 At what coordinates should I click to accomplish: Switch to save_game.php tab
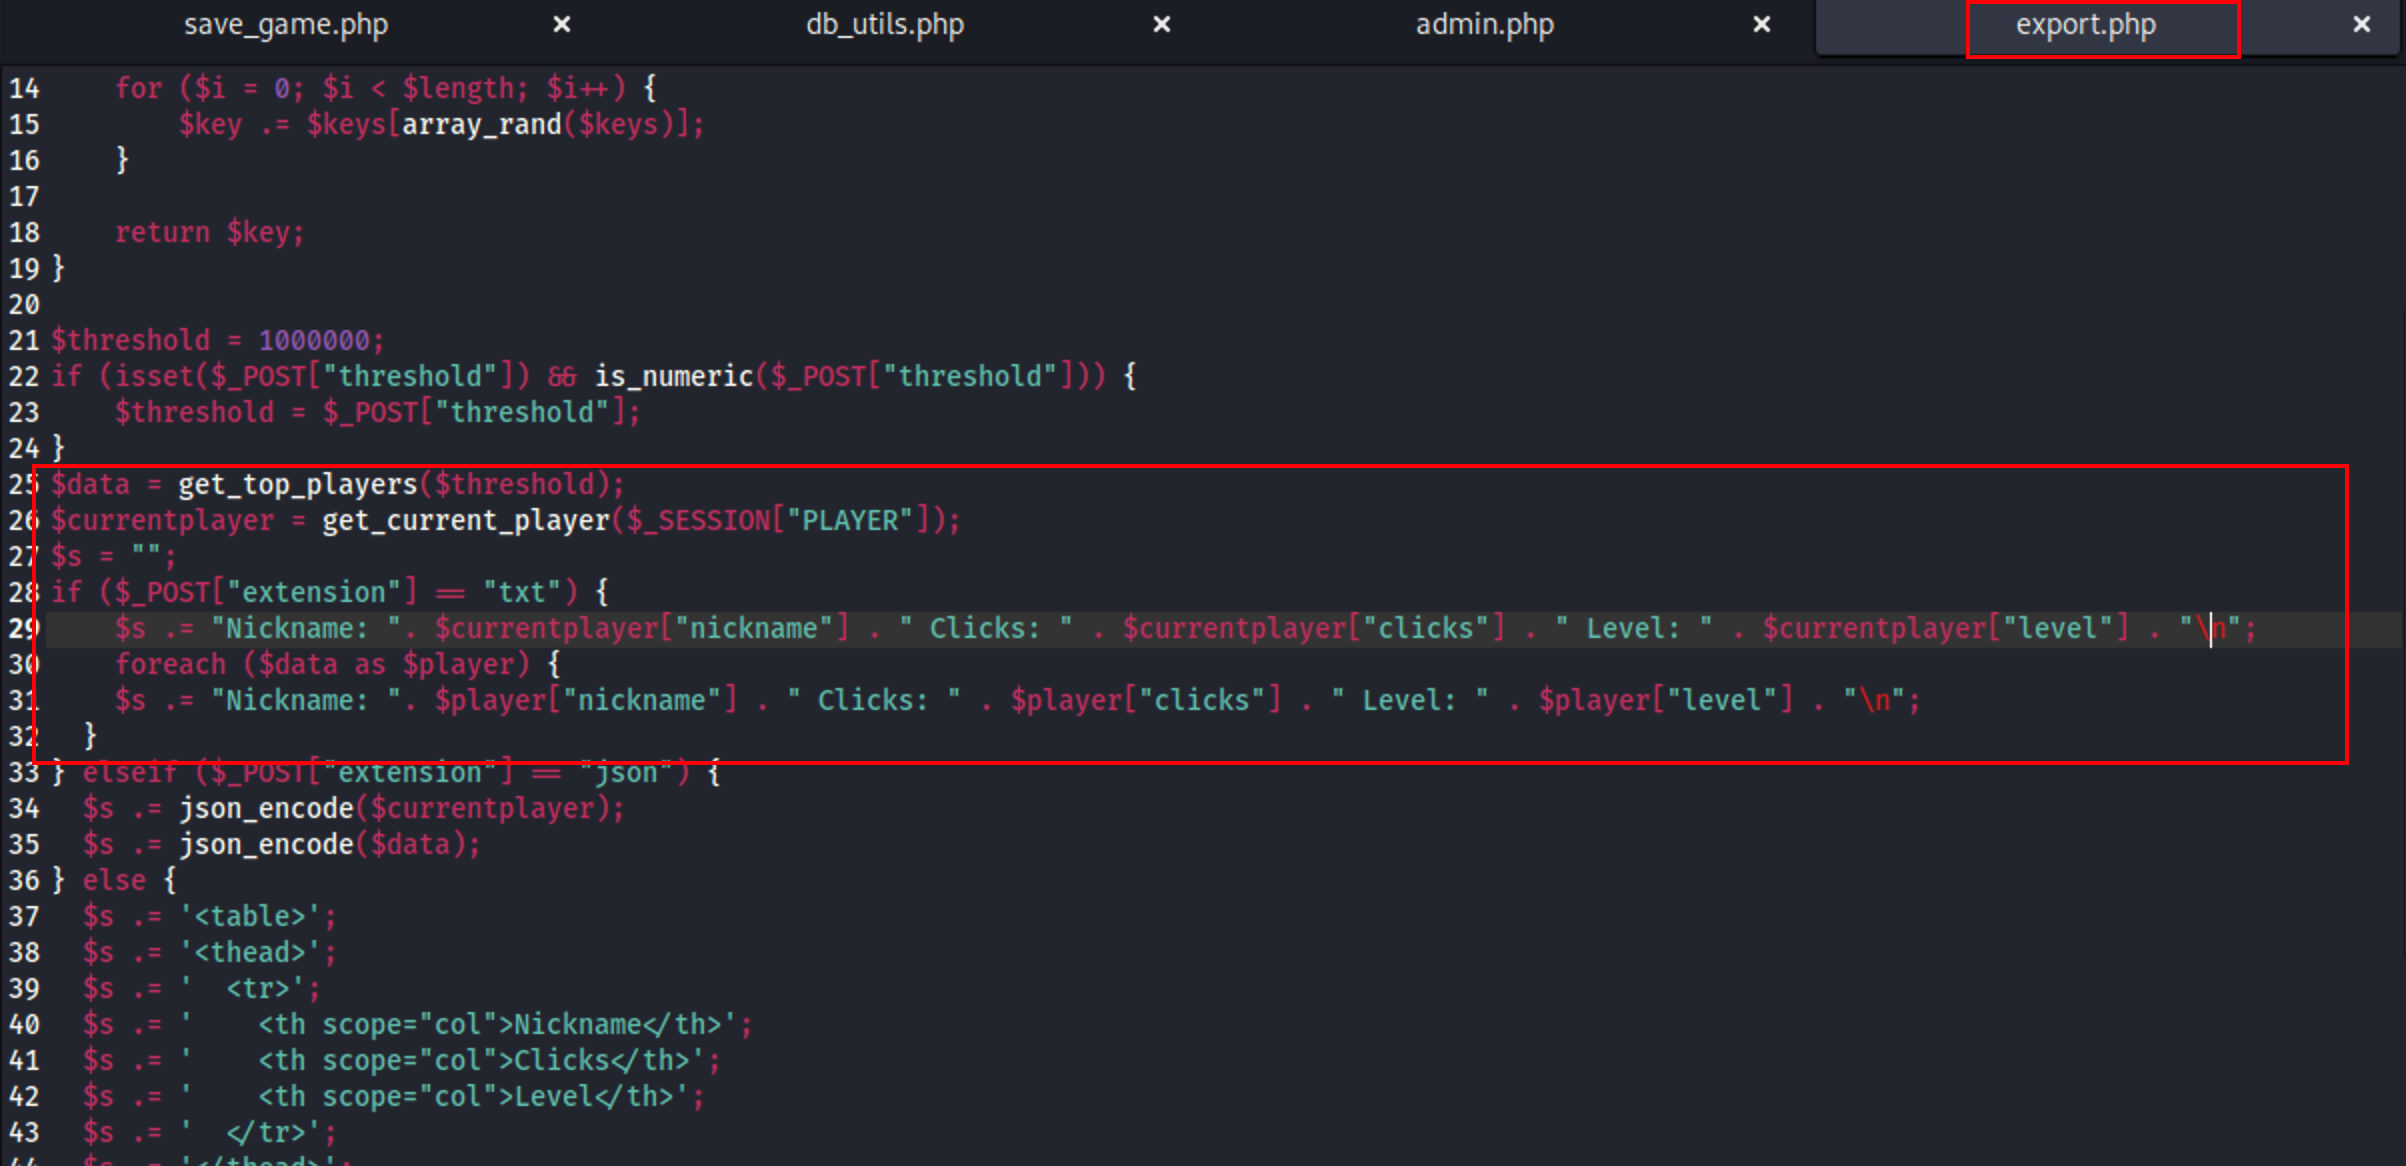point(285,24)
